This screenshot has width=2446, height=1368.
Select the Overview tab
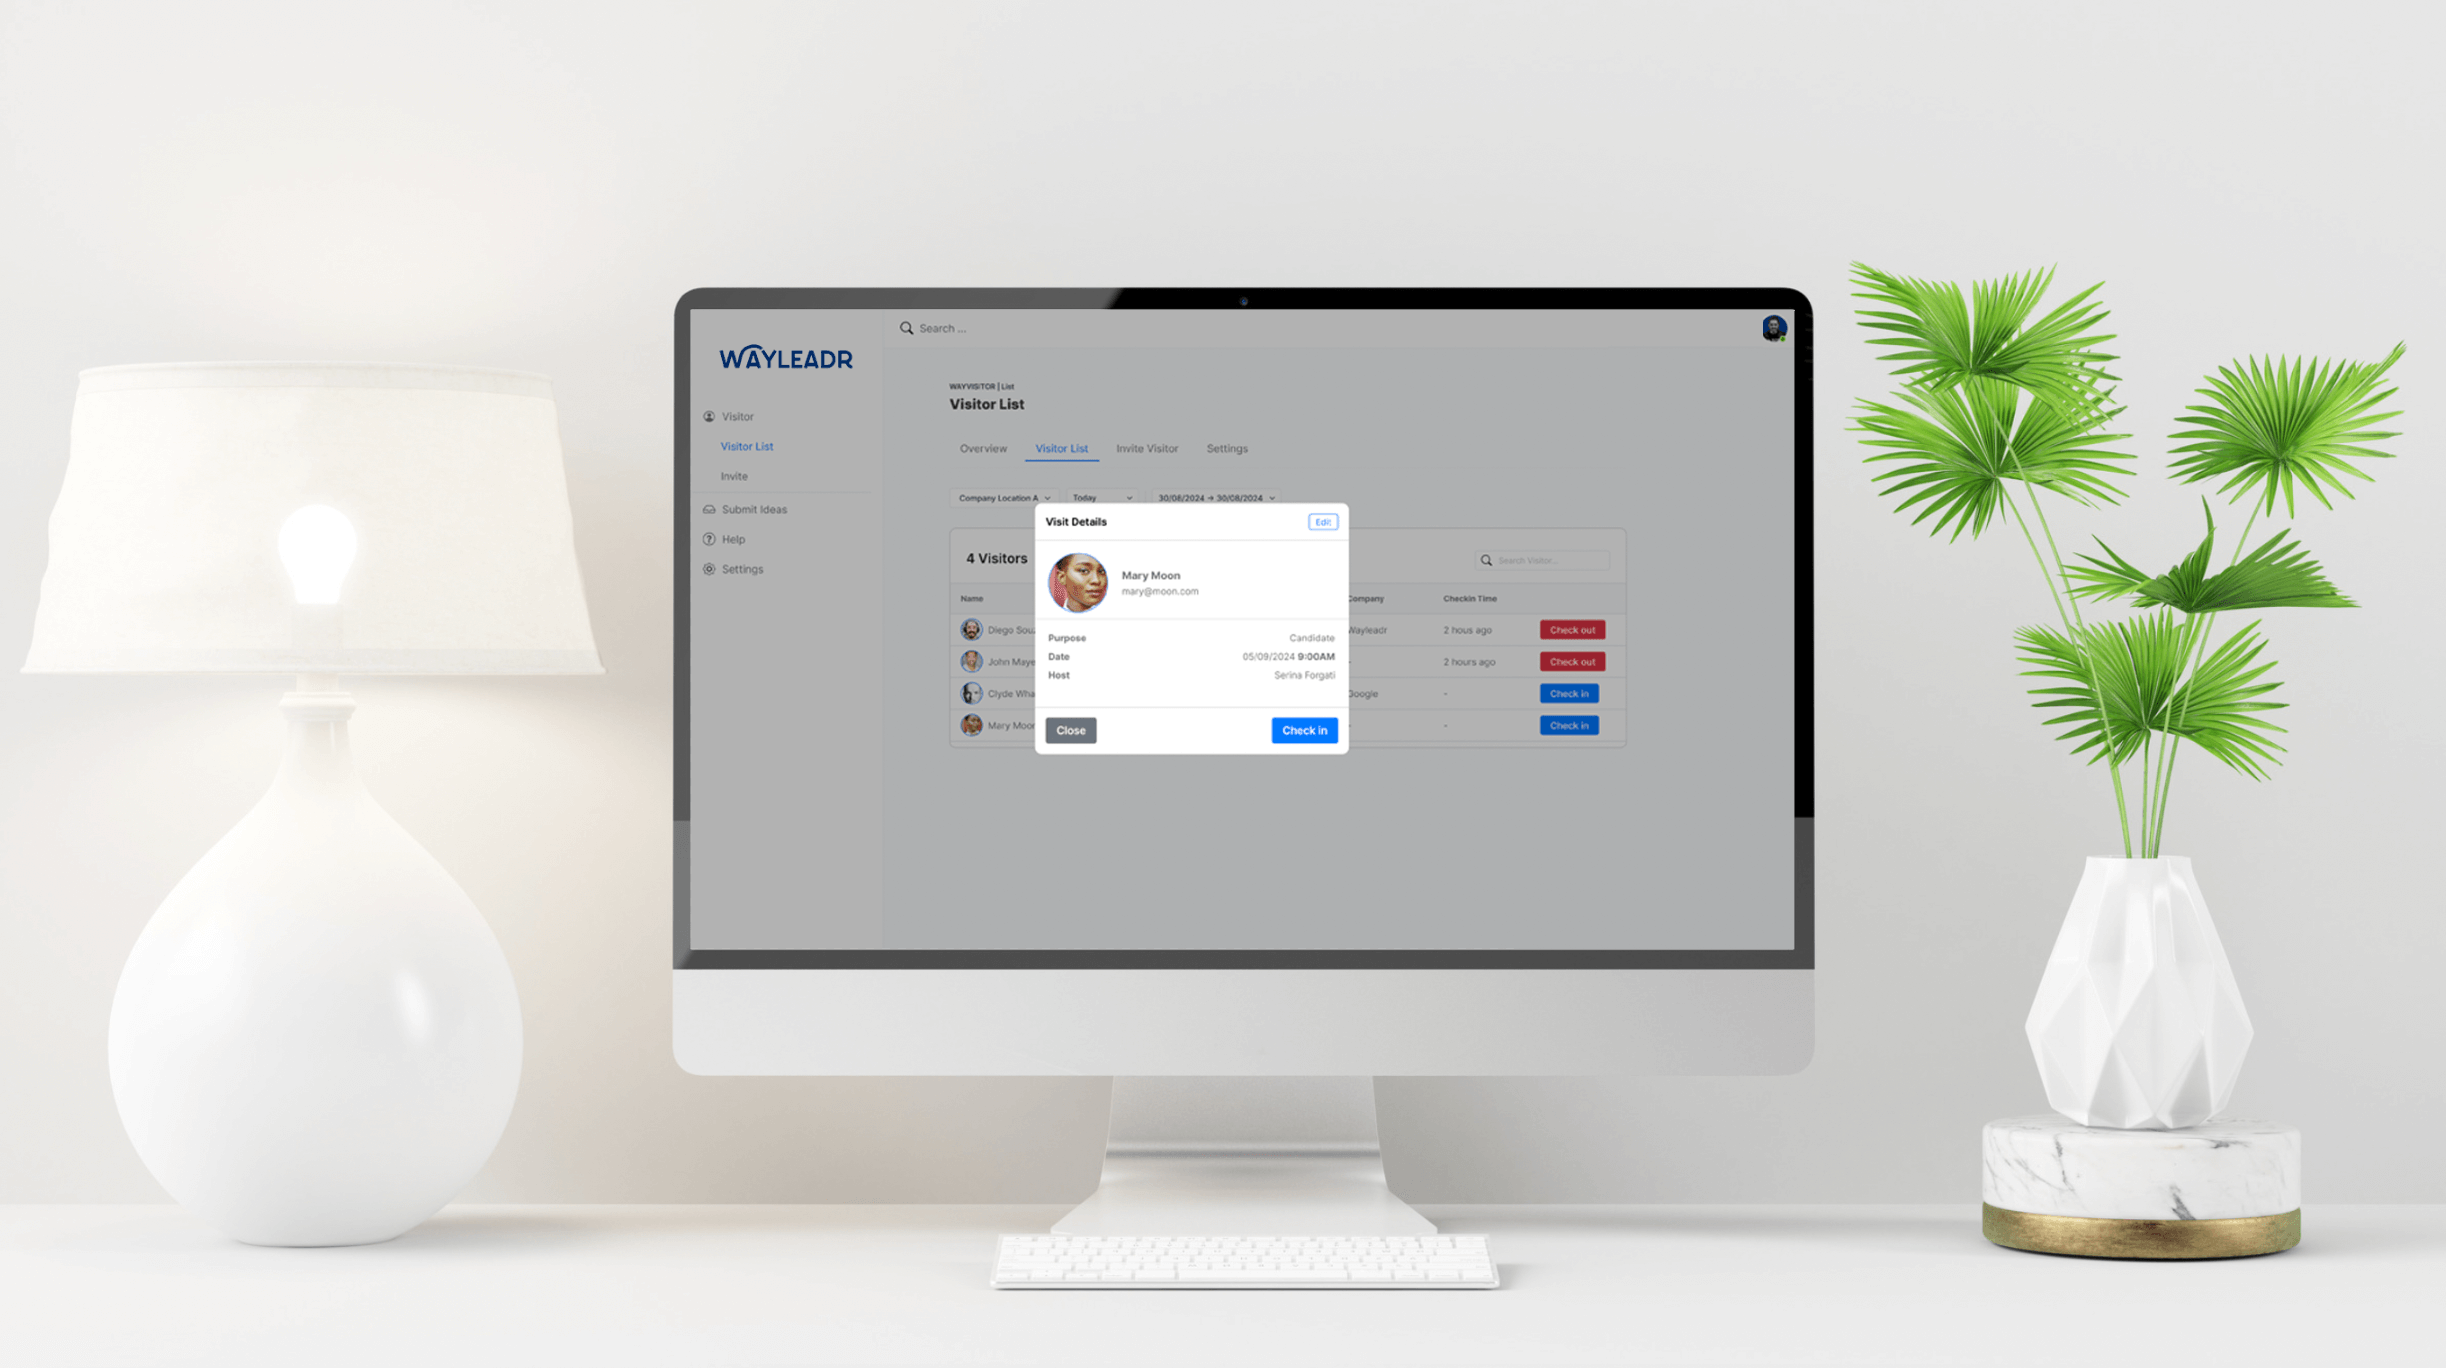click(981, 447)
